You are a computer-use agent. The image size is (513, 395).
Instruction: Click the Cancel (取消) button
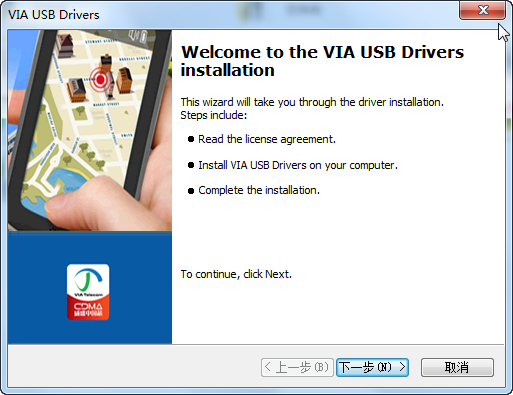(x=457, y=367)
